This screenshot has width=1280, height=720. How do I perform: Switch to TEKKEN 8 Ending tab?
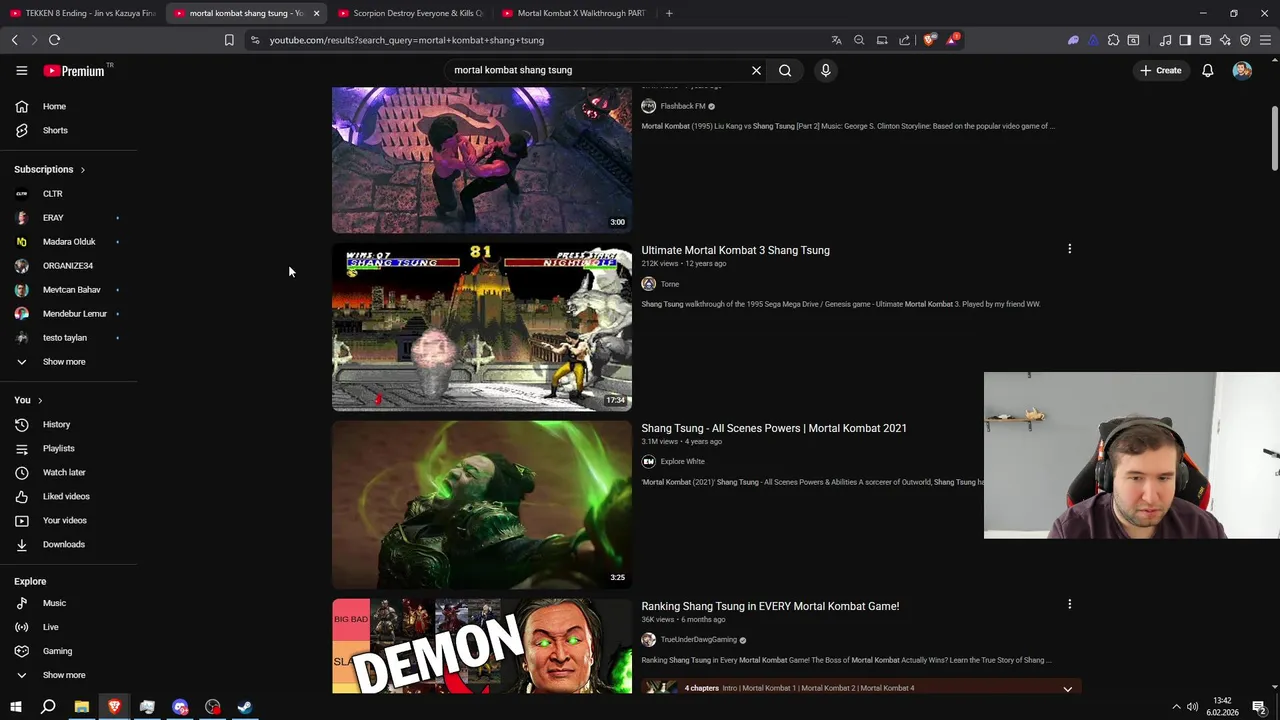(x=82, y=13)
